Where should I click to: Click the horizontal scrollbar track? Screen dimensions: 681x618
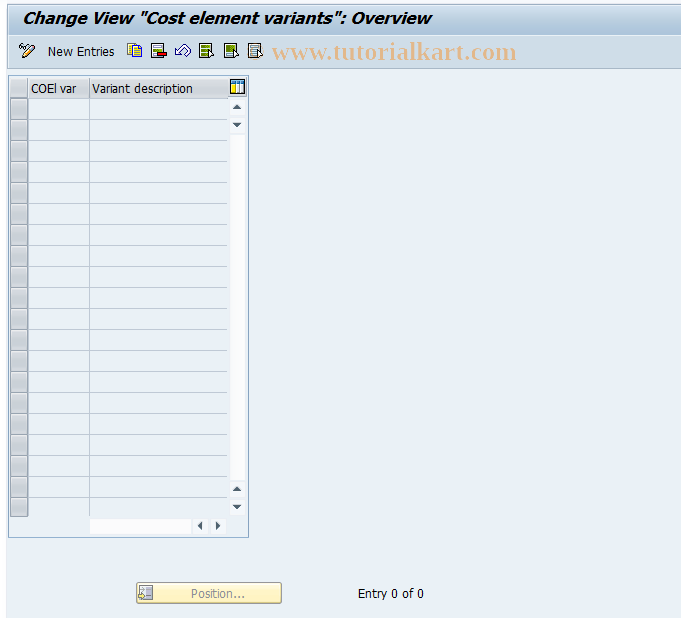coord(140,526)
